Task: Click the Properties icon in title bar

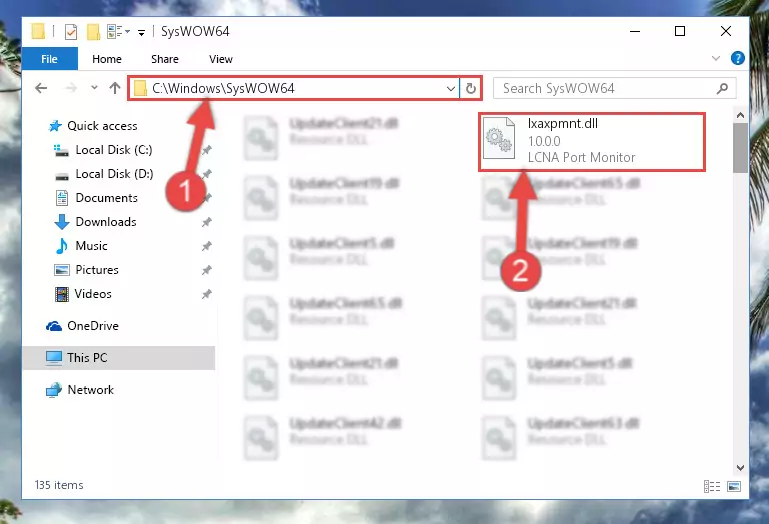Action: (x=71, y=32)
